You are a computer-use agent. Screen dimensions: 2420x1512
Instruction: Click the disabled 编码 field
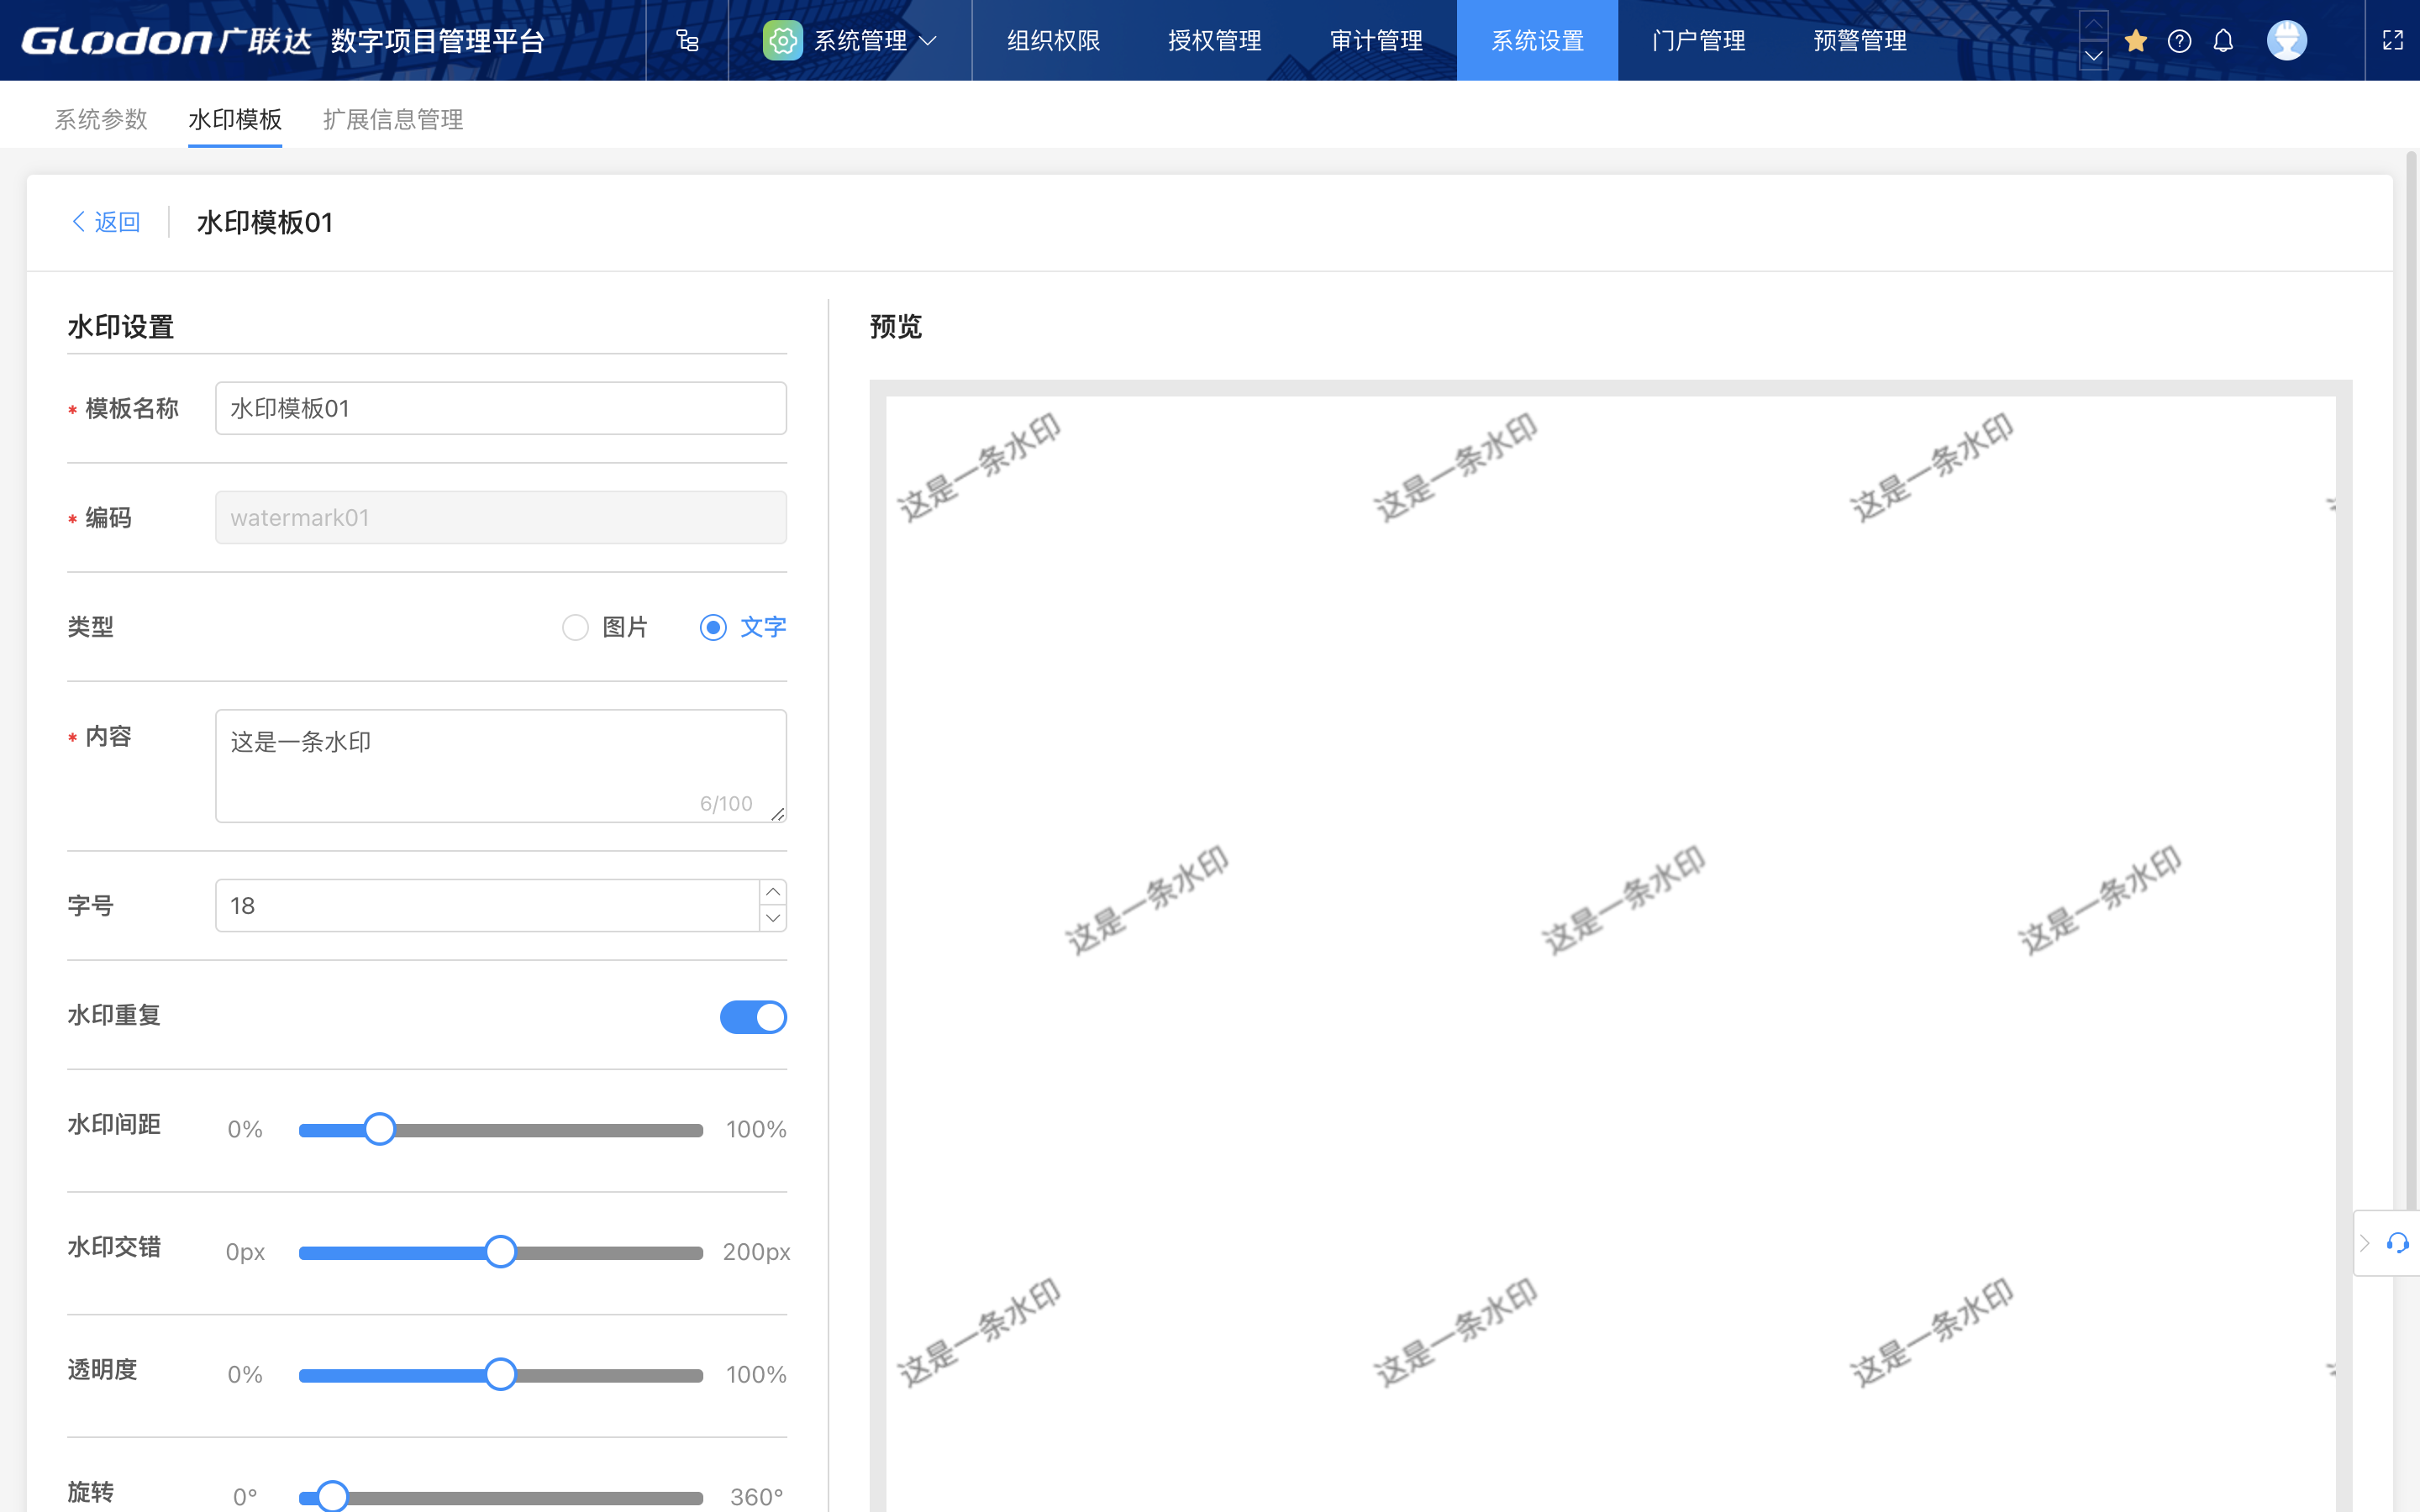(x=501, y=517)
